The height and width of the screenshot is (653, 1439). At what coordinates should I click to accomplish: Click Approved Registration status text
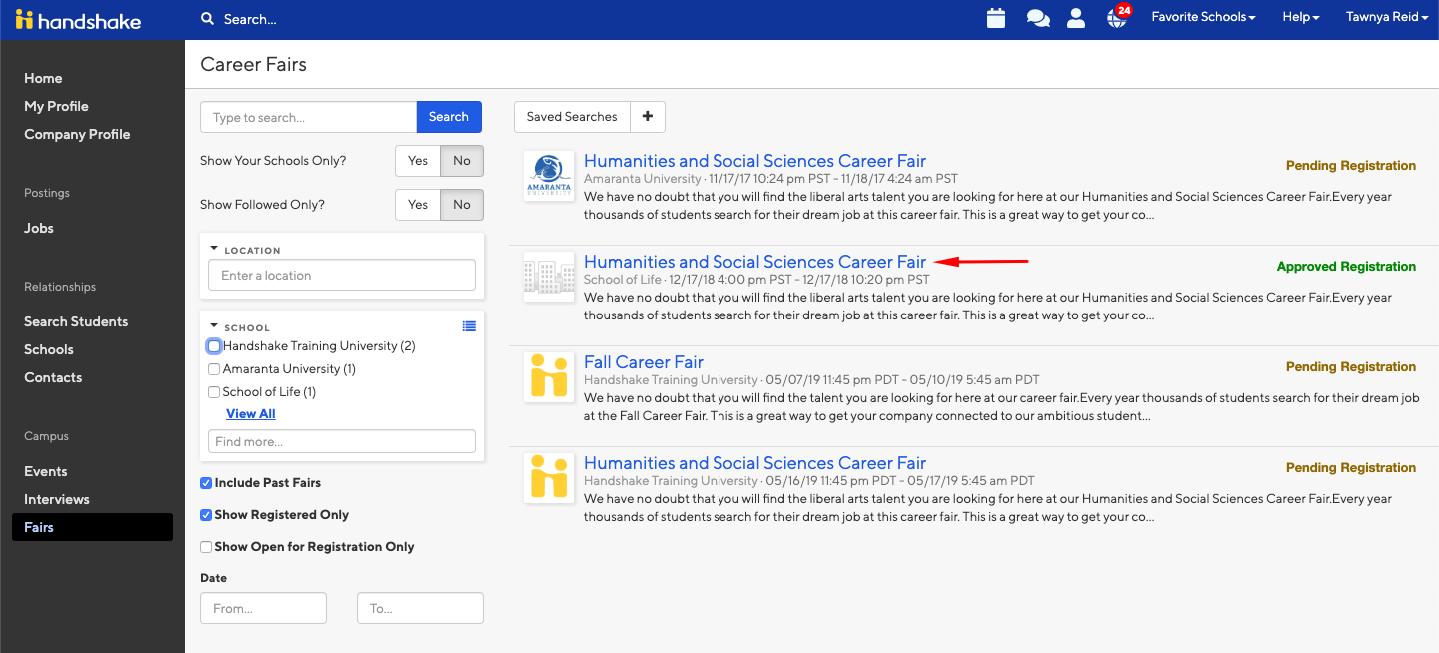point(1346,267)
